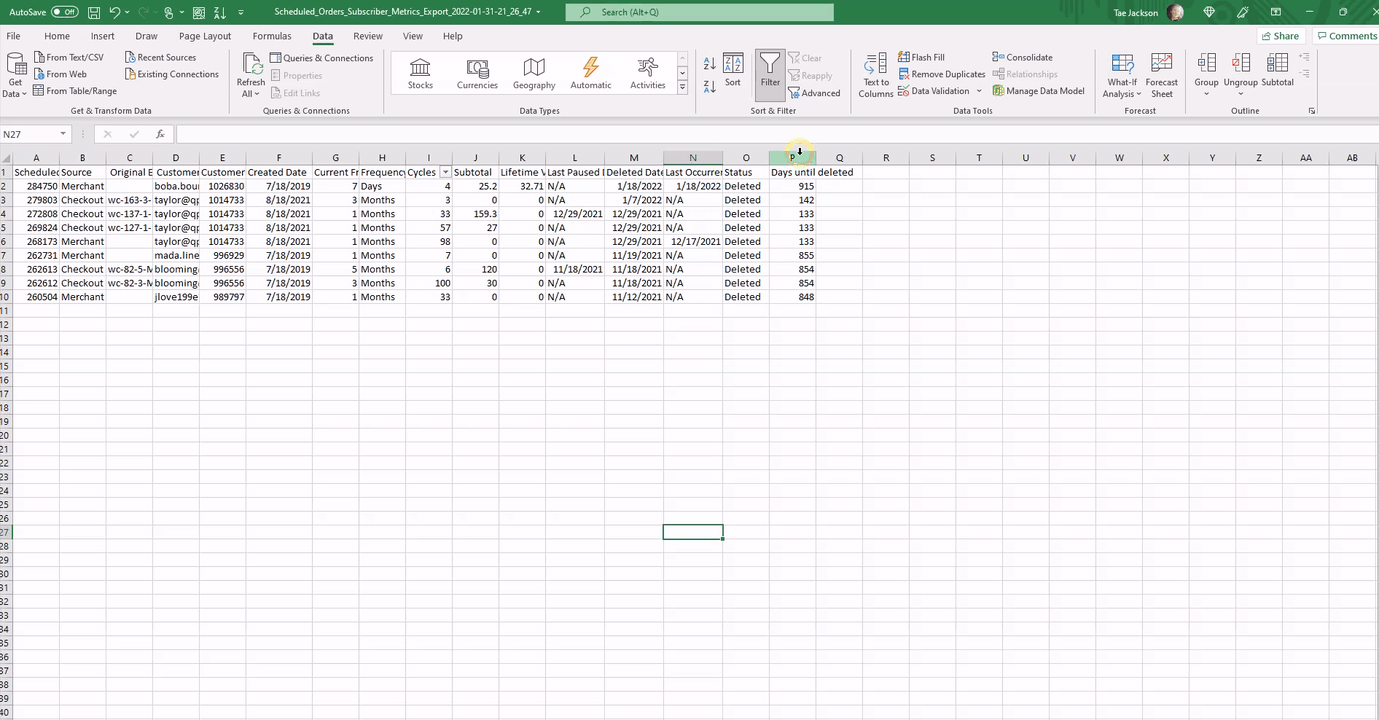This screenshot has width=1379, height=720.
Task: Click the Undo arrow icon
Action: [115, 12]
